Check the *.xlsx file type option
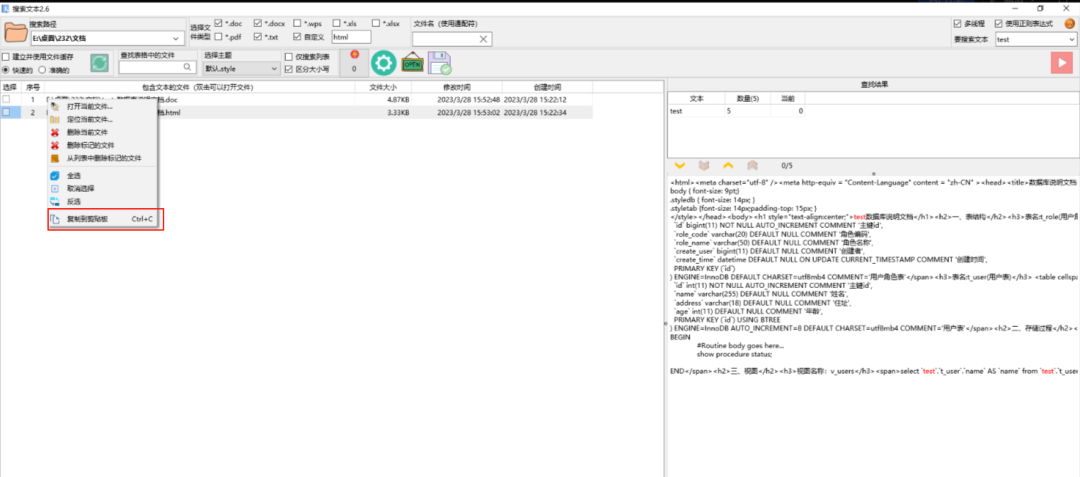This screenshot has height=477, width=1080. click(375, 23)
